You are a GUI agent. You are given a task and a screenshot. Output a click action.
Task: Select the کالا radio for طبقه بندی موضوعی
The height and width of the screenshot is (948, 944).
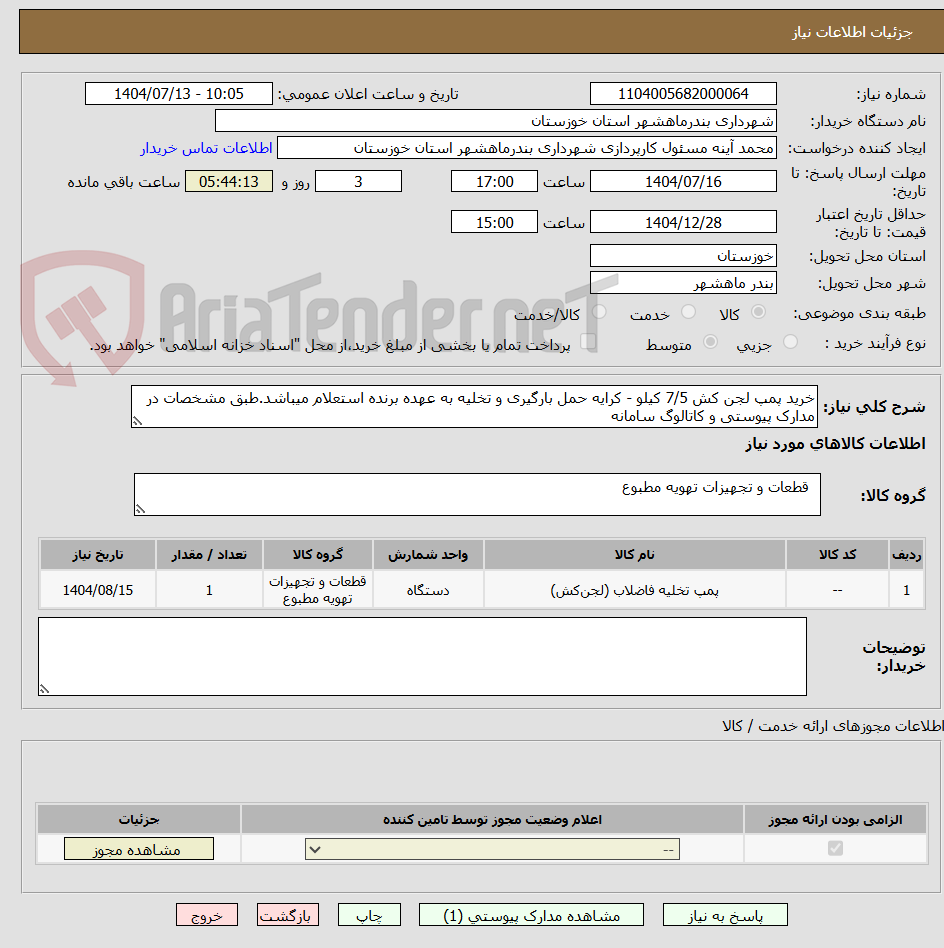coord(758,311)
